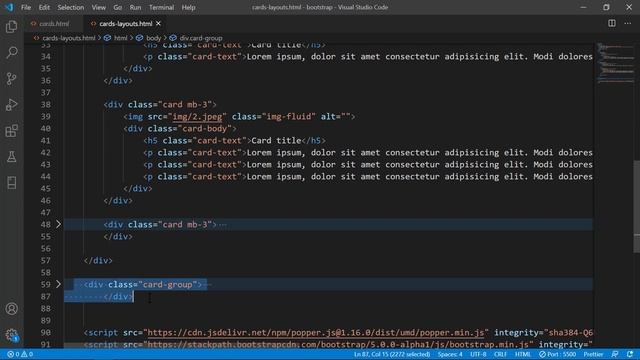Click line number 38 in gutter

coord(46,104)
